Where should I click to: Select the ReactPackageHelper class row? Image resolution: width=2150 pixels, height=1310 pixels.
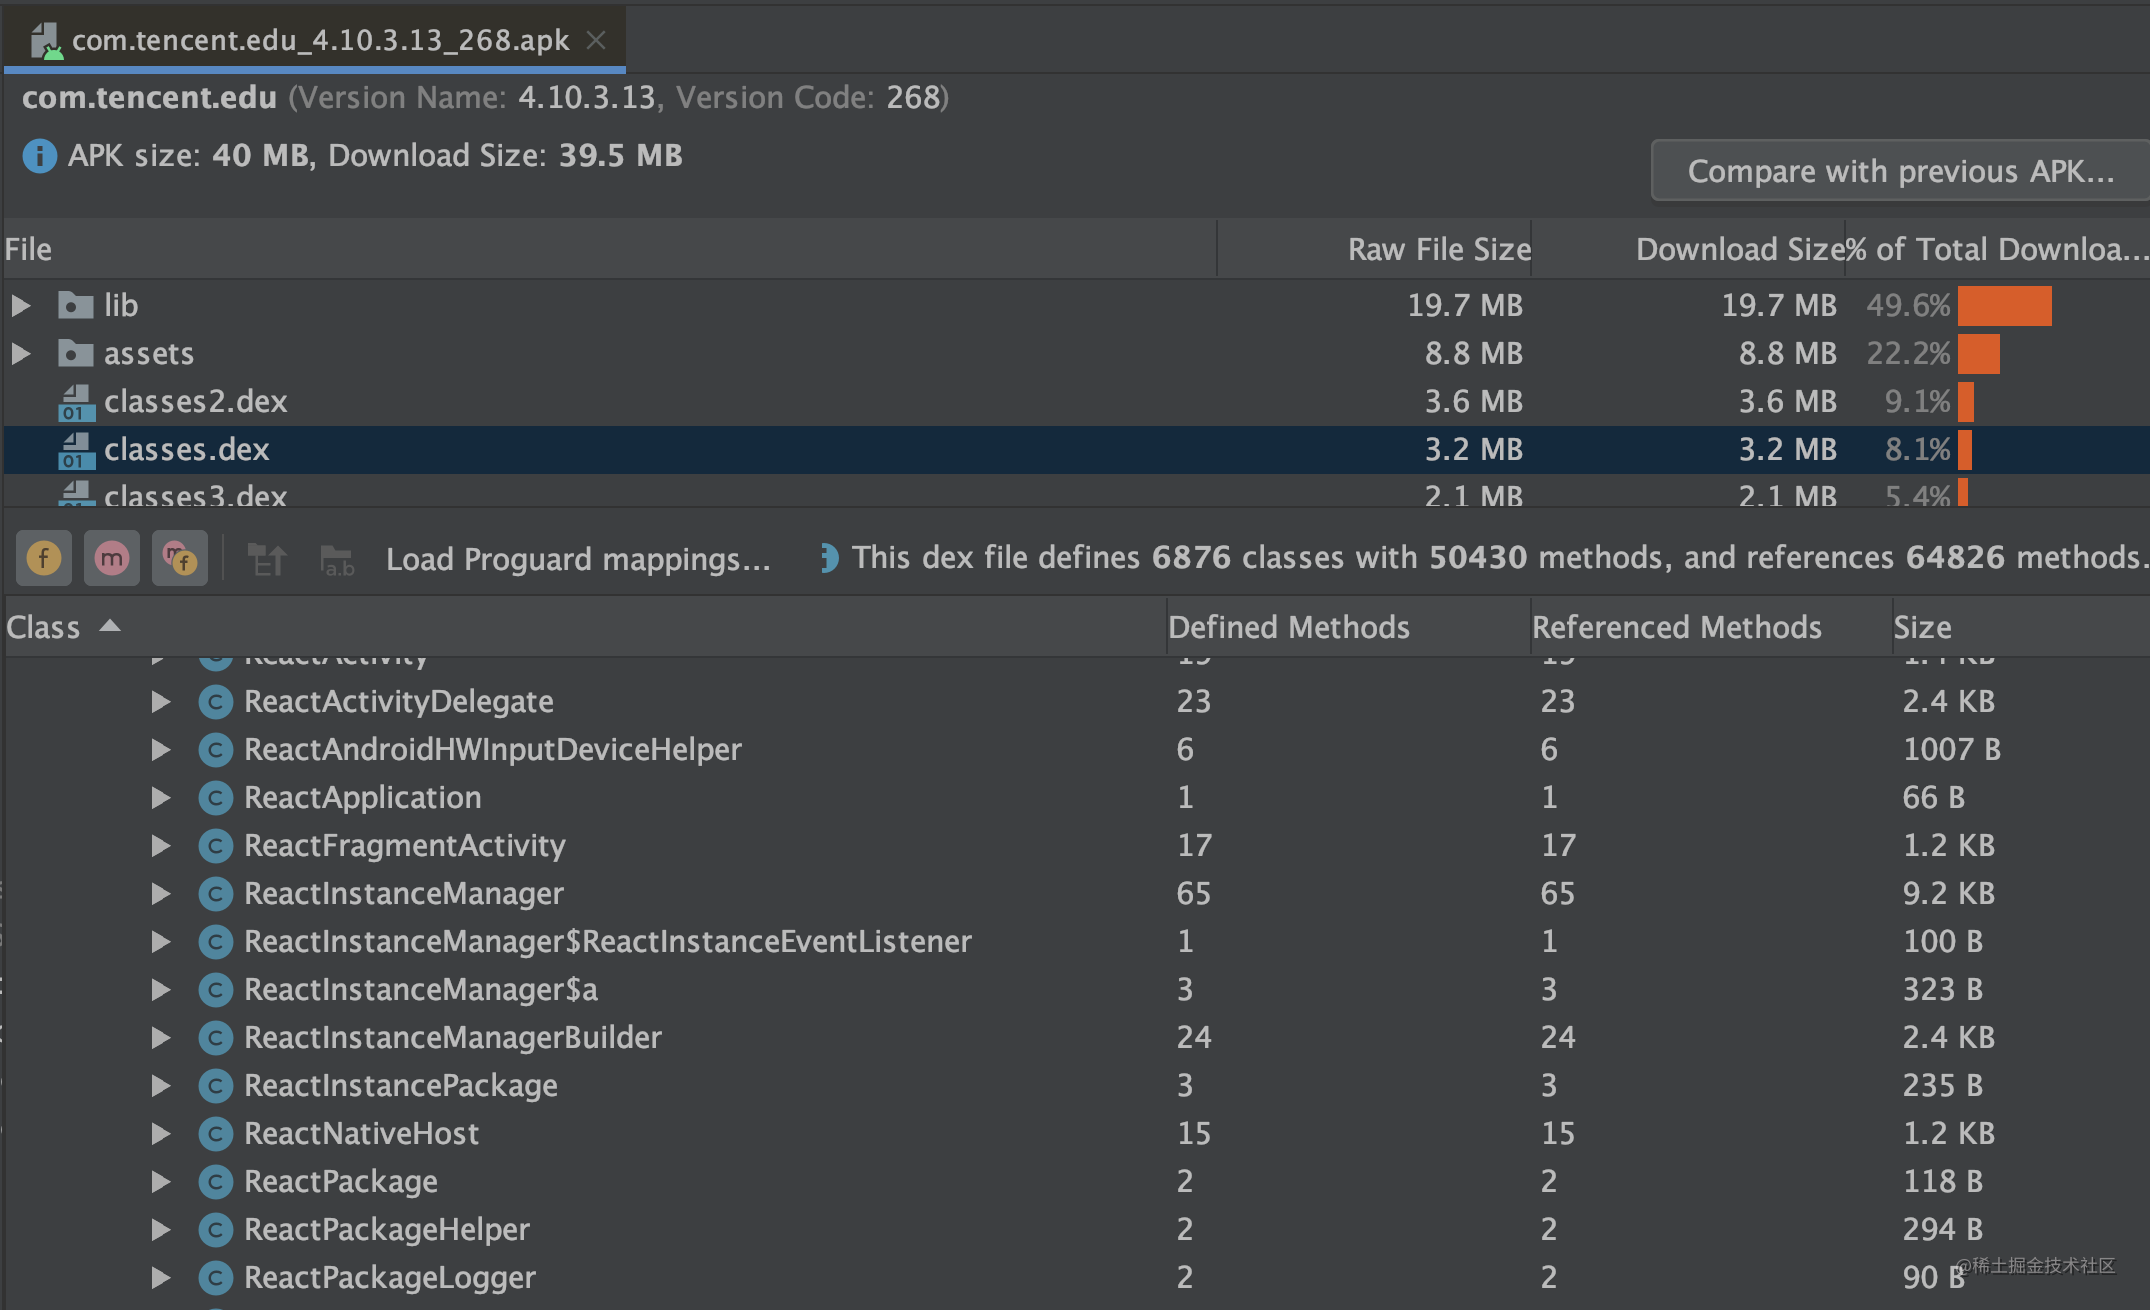1077,1230
